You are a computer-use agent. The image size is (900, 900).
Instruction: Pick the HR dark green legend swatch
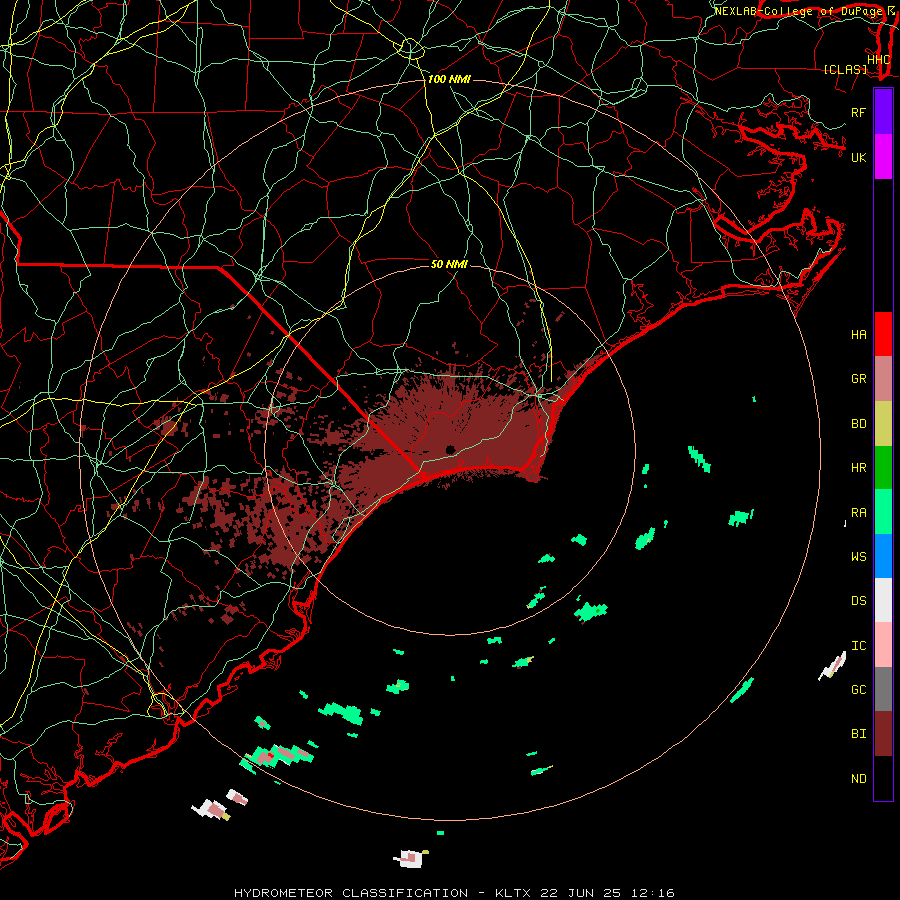(883, 468)
